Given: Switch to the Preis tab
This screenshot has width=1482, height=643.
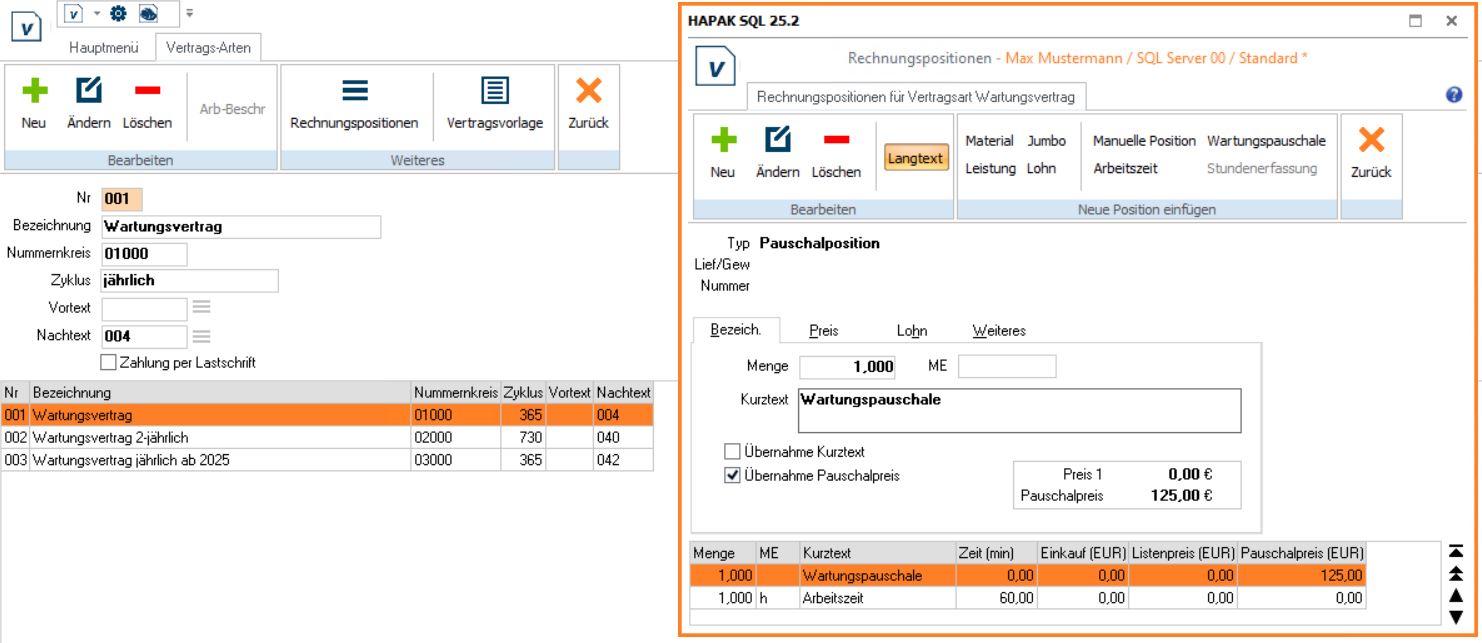Looking at the screenshot, I should (823, 331).
